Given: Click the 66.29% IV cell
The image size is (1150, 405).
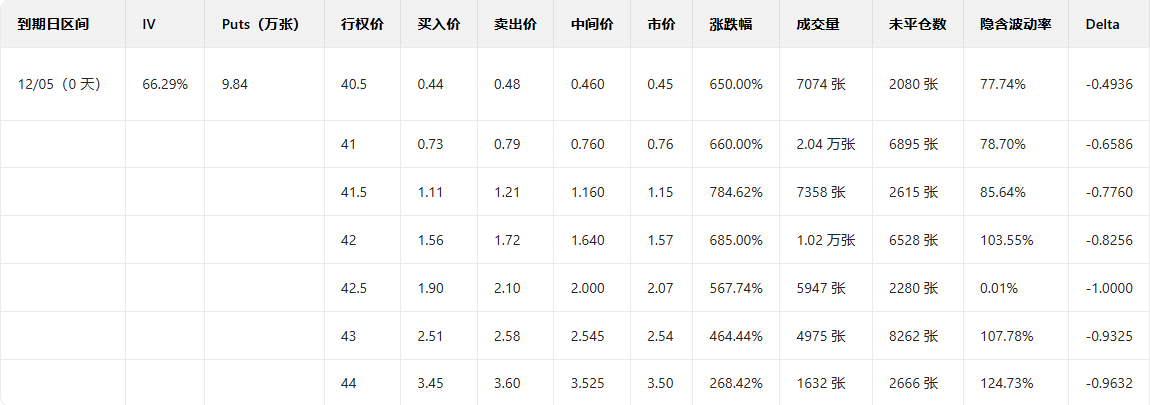Looking at the screenshot, I should pos(165,85).
